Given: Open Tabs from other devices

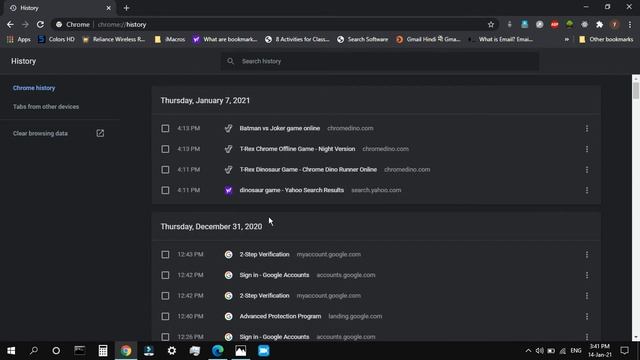Looking at the screenshot, I should pyautogui.click(x=46, y=107).
